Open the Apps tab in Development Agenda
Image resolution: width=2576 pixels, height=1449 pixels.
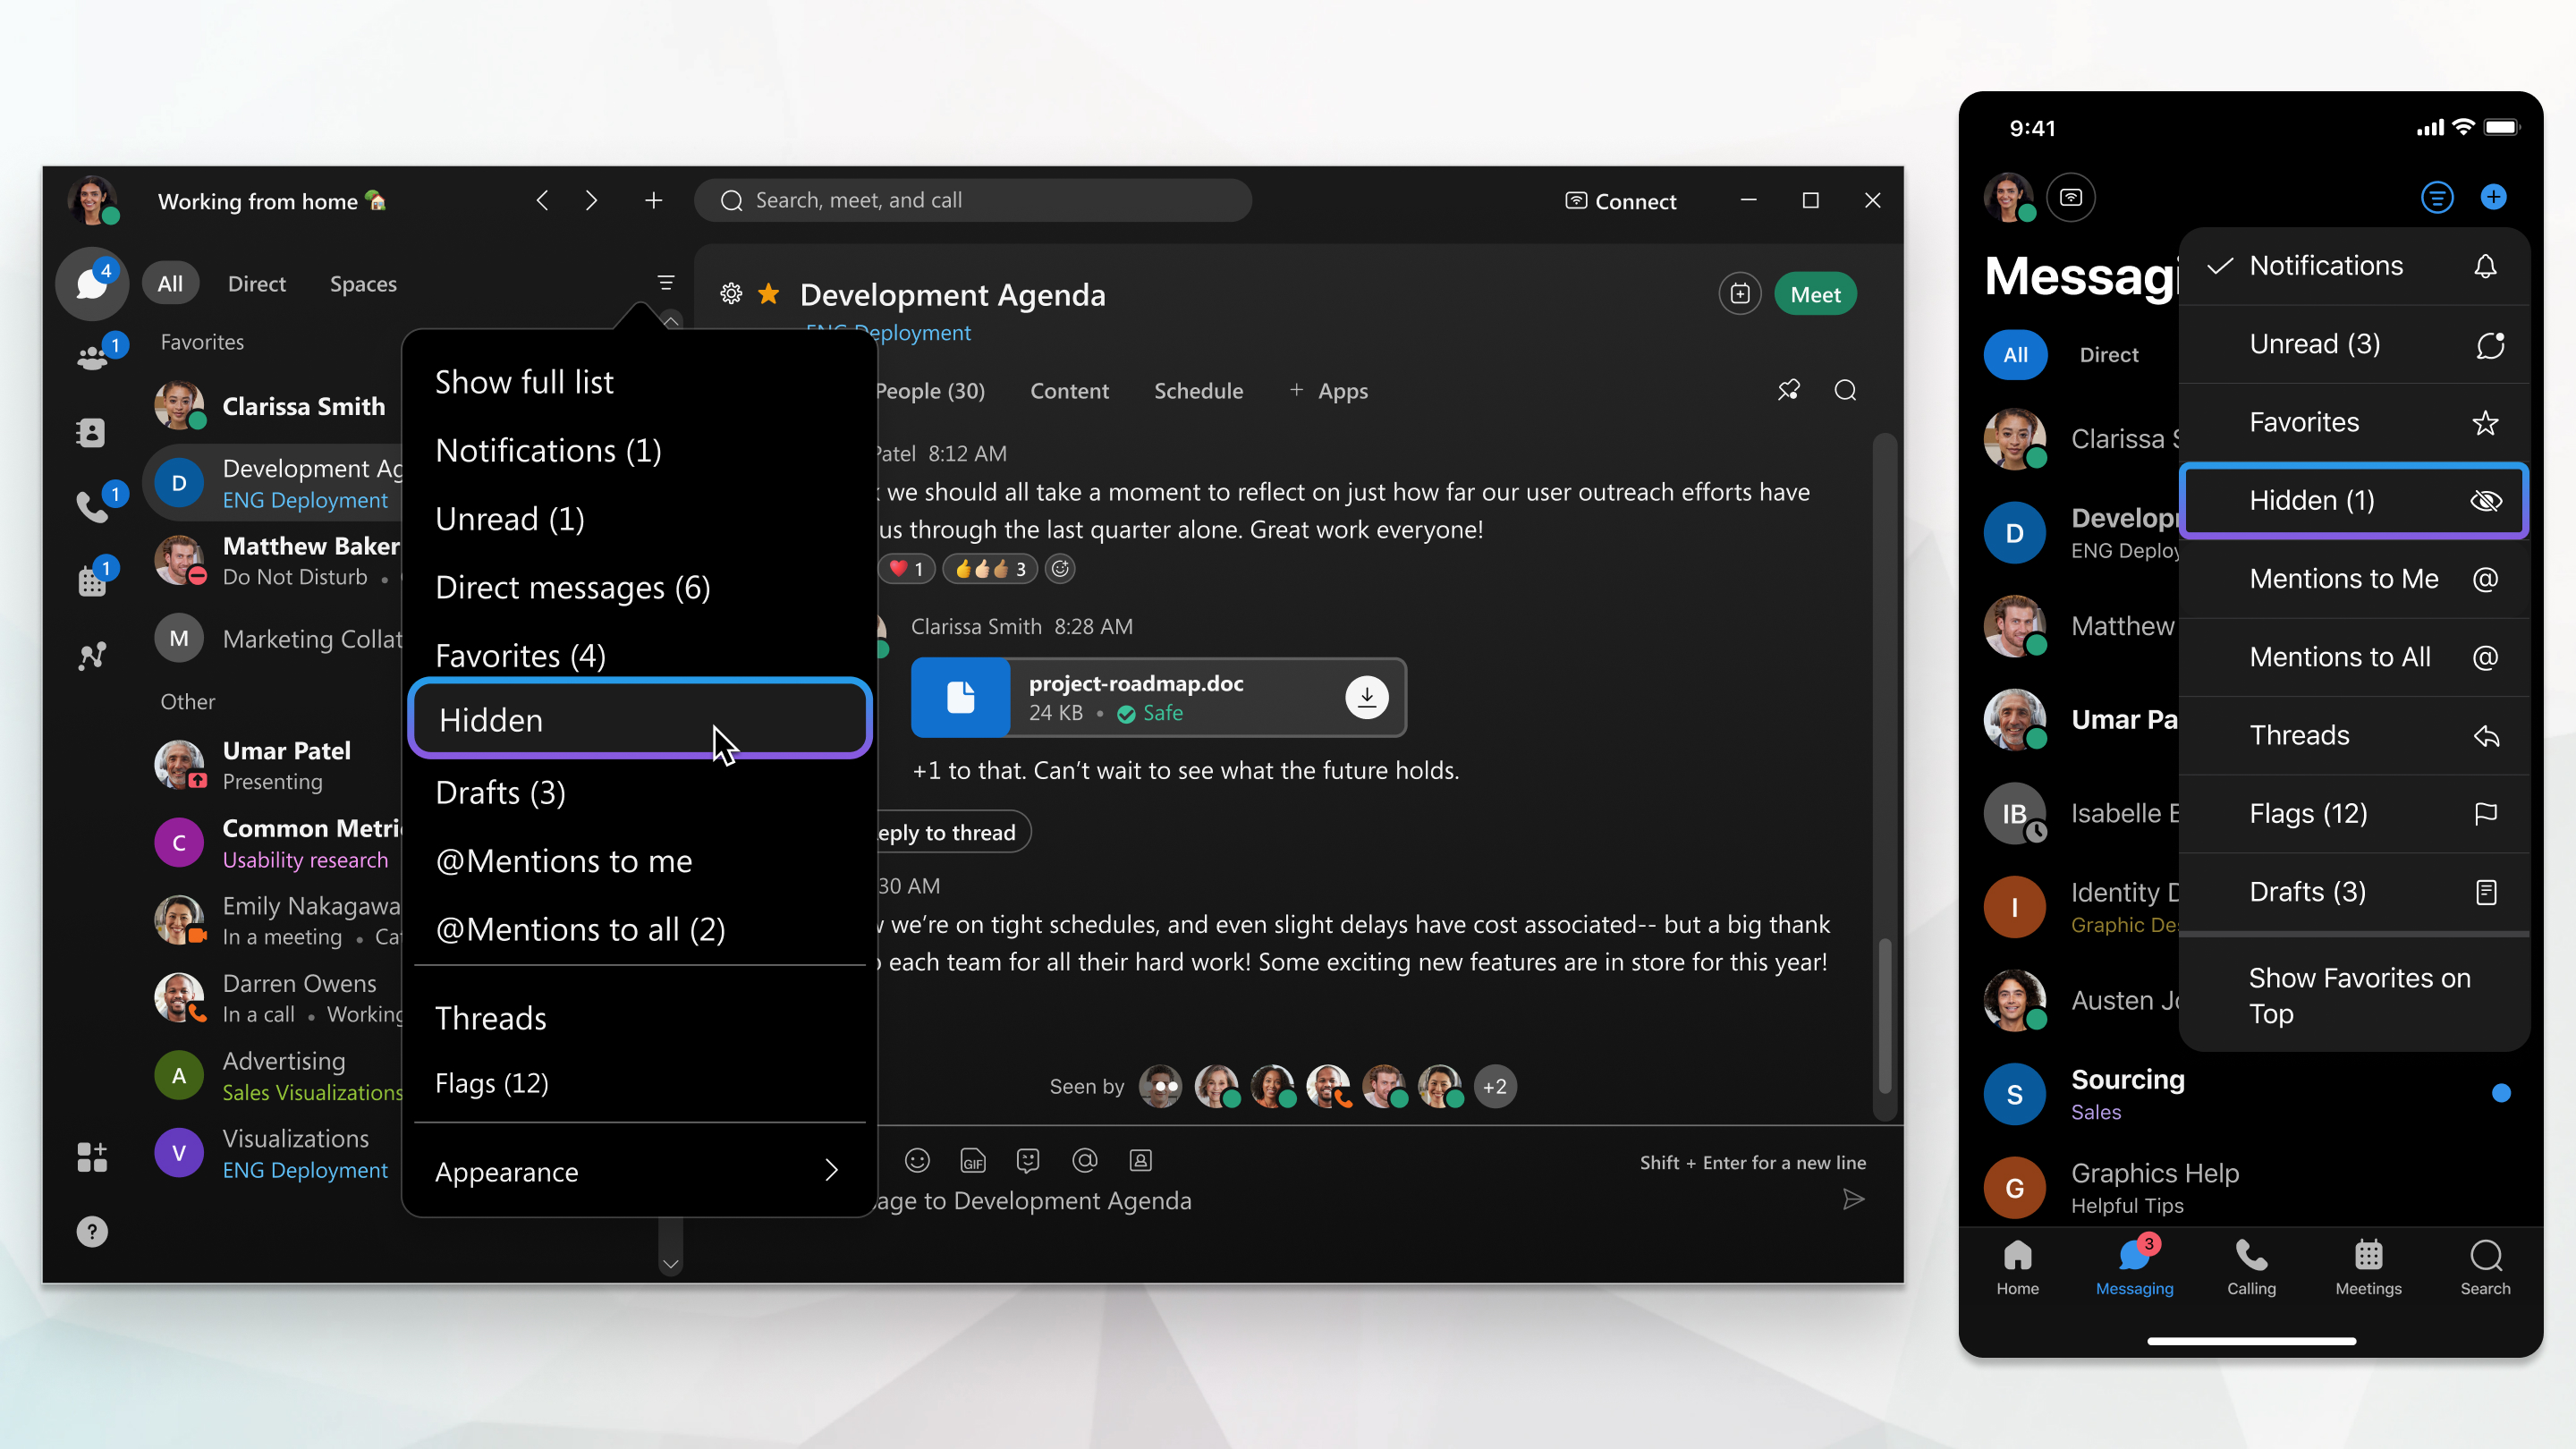(x=1341, y=389)
